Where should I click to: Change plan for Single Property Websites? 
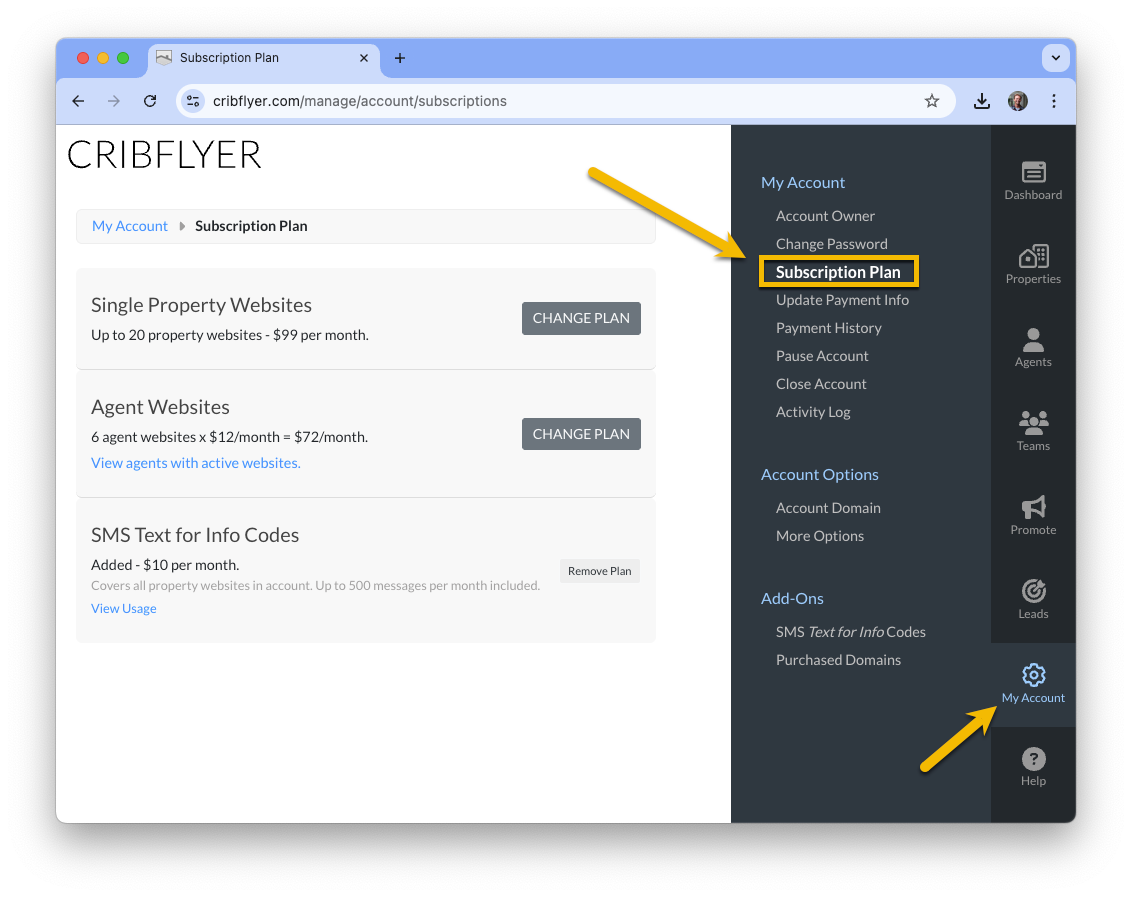[581, 318]
